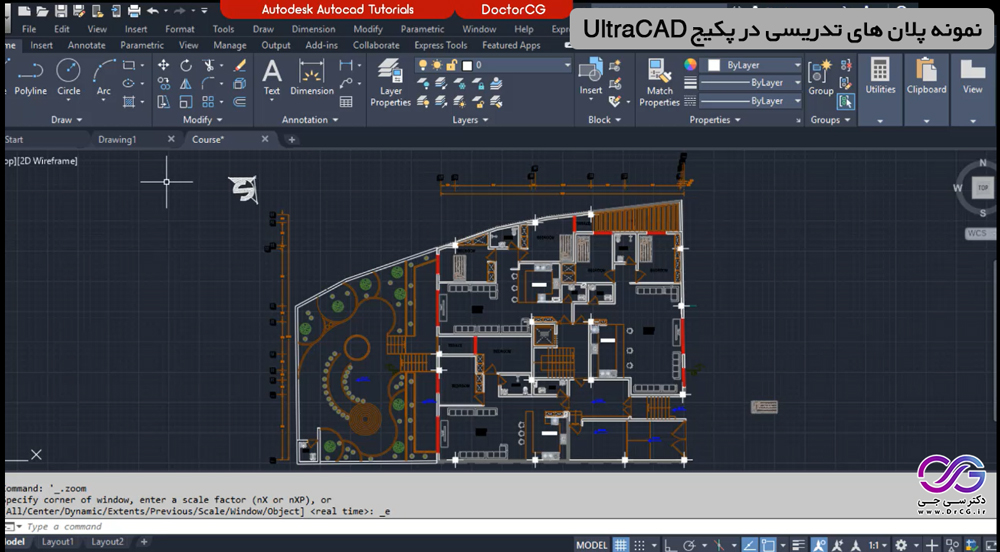The width and height of the screenshot is (1000, 552).
Task: Click TOP face on the ViewCube
Action: [982, 188]
